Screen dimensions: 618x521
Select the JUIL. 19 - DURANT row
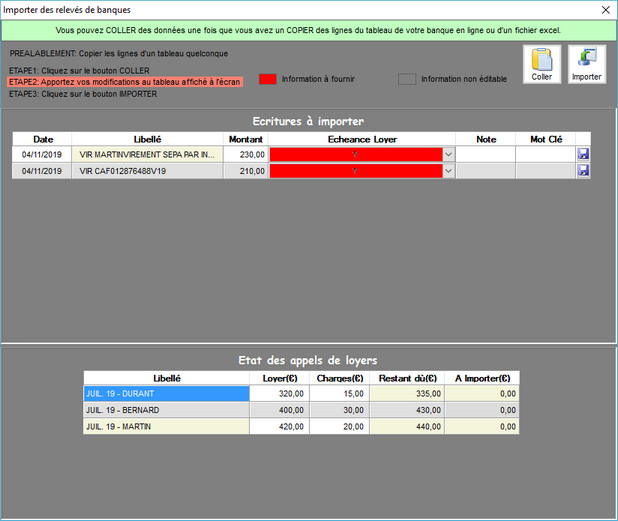click(165, 394)
